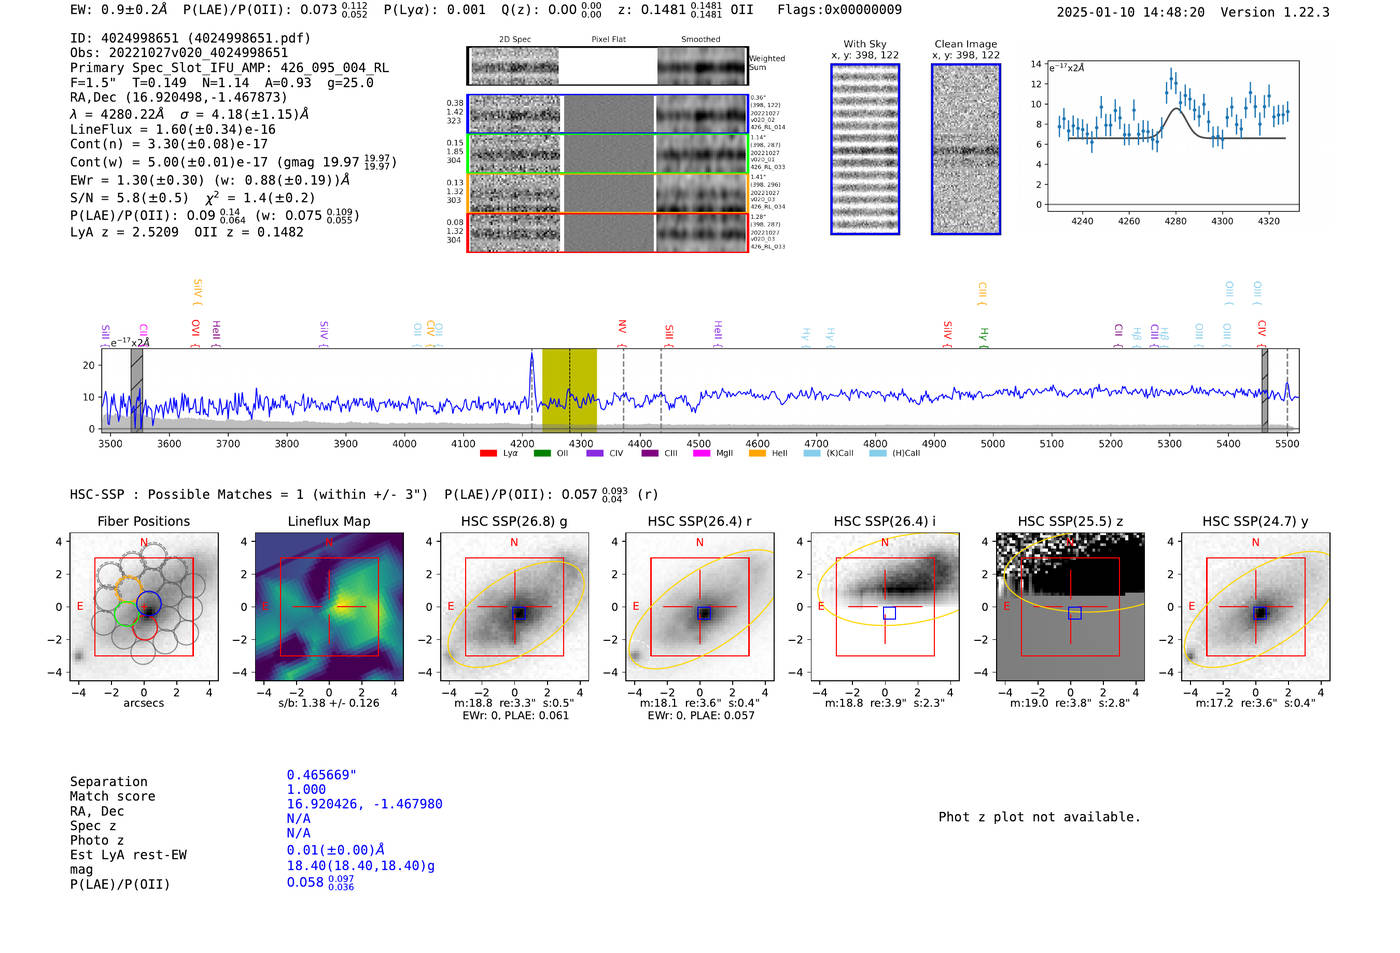
Task: Click "P(Lyα): 0.001" in the header
Action: [x=435, y=10]
